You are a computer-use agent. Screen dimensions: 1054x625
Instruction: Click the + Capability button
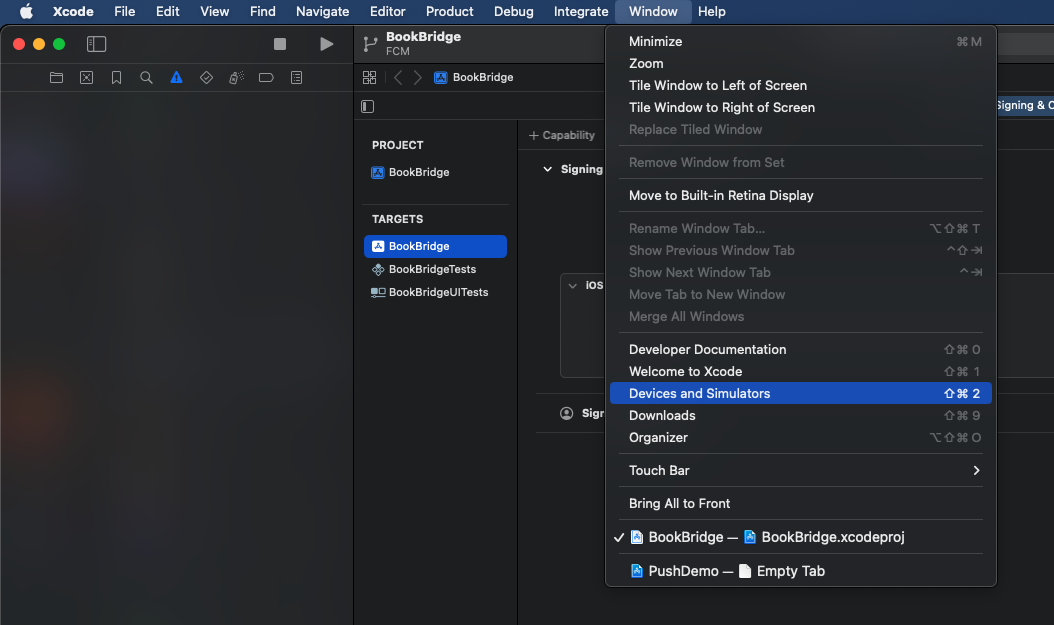(x=562, y=135)
